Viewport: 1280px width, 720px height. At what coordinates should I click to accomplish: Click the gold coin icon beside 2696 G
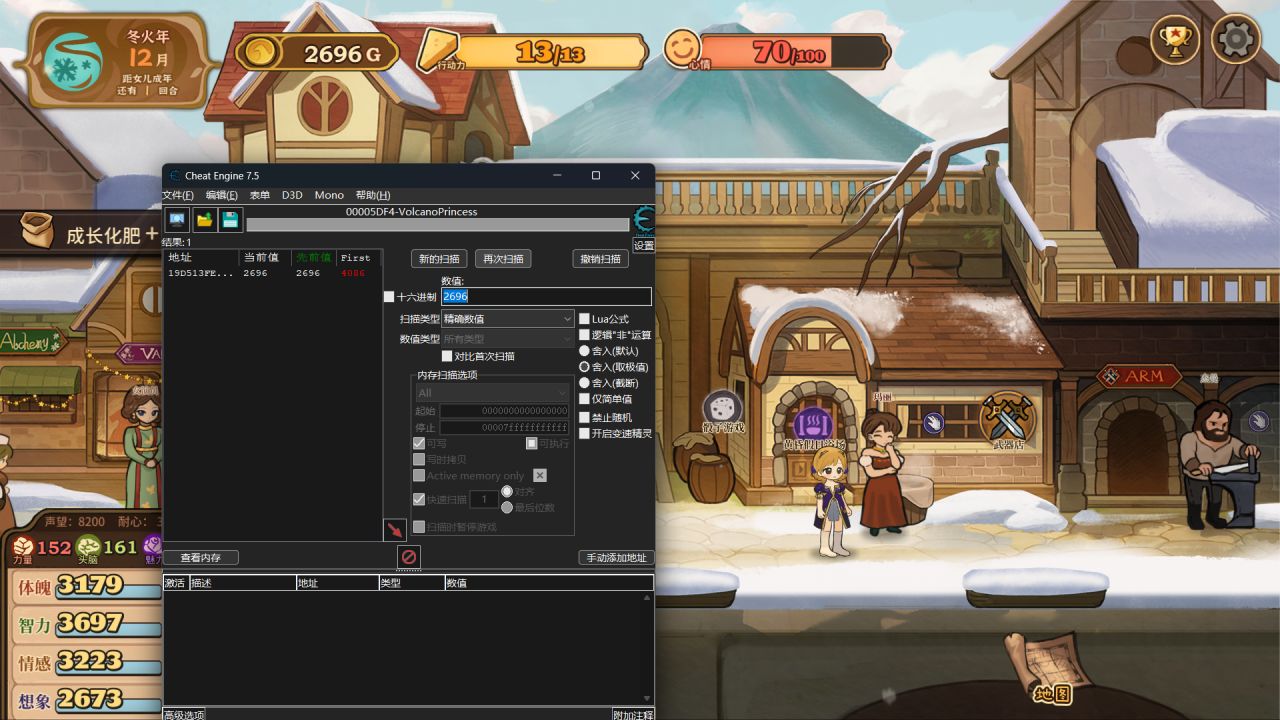(262, 53)
